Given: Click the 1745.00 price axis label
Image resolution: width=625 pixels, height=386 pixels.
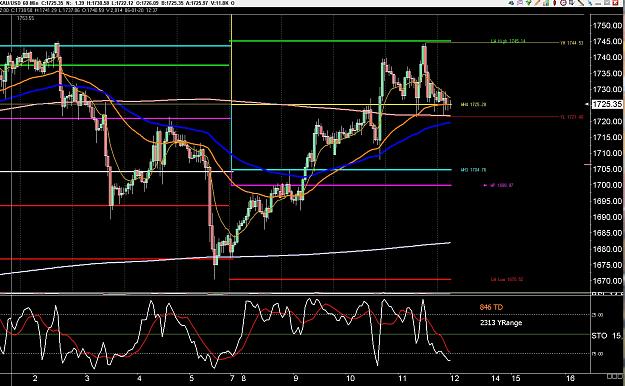Looking at the screenshot, I should [607, 41].
